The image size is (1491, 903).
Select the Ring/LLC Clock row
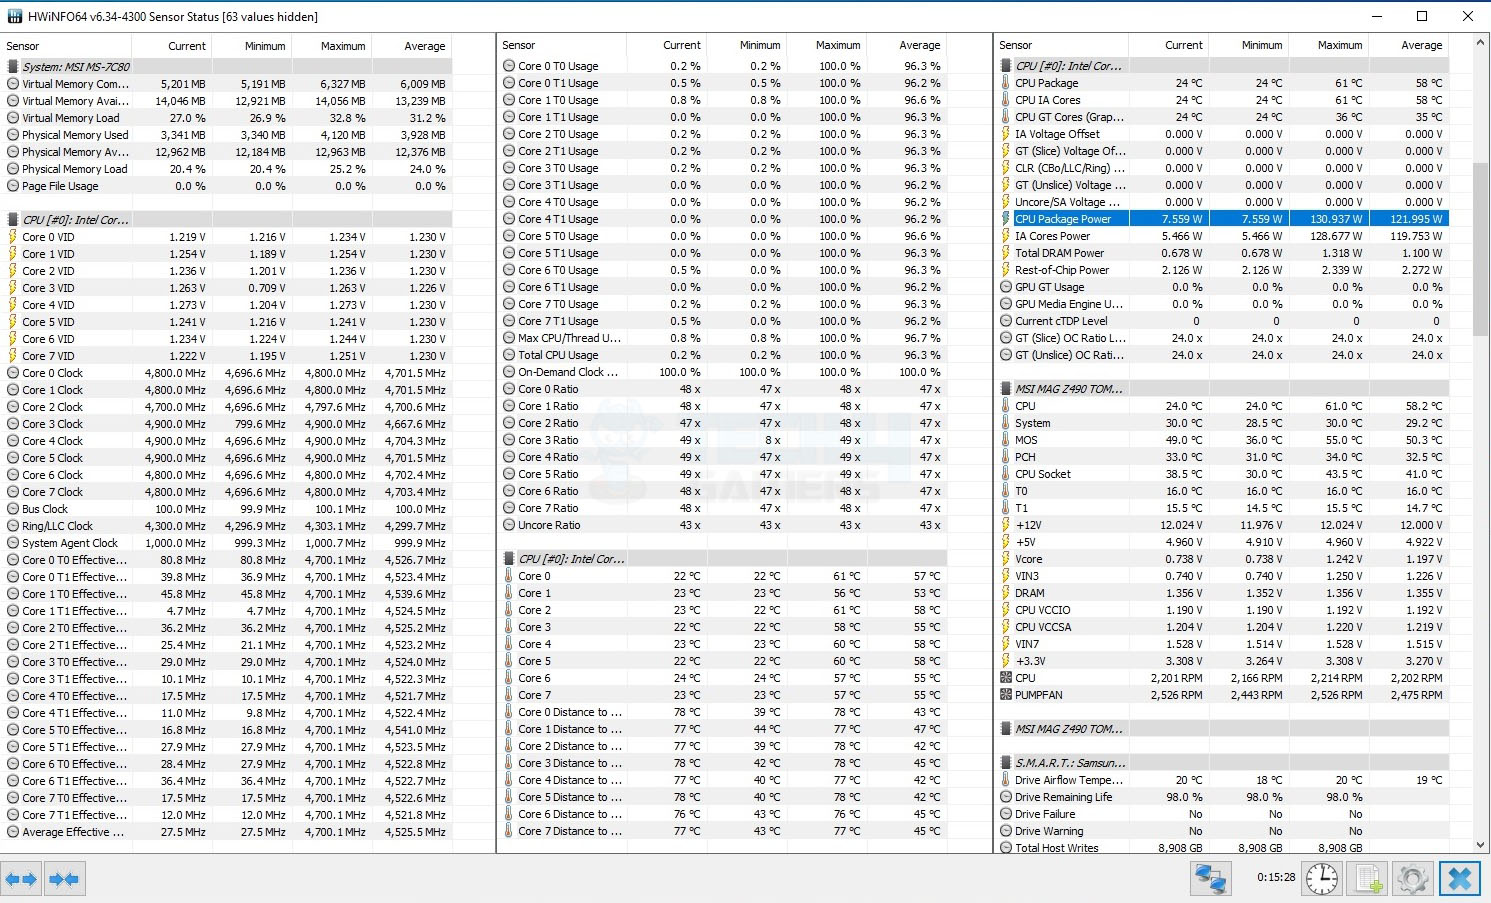[227, 526]
